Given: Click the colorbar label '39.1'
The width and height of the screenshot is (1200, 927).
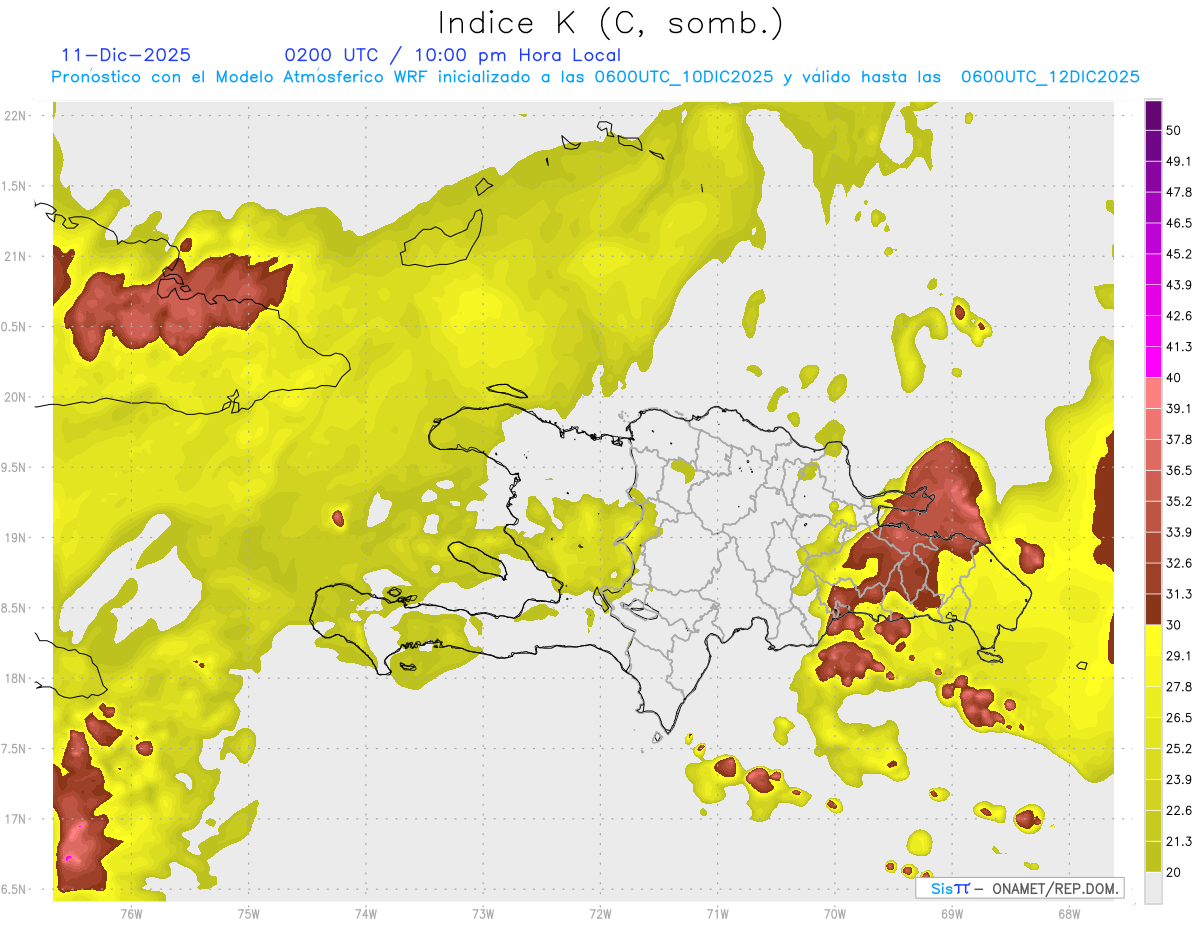Looking at the screenshot, I should 1179,408.
